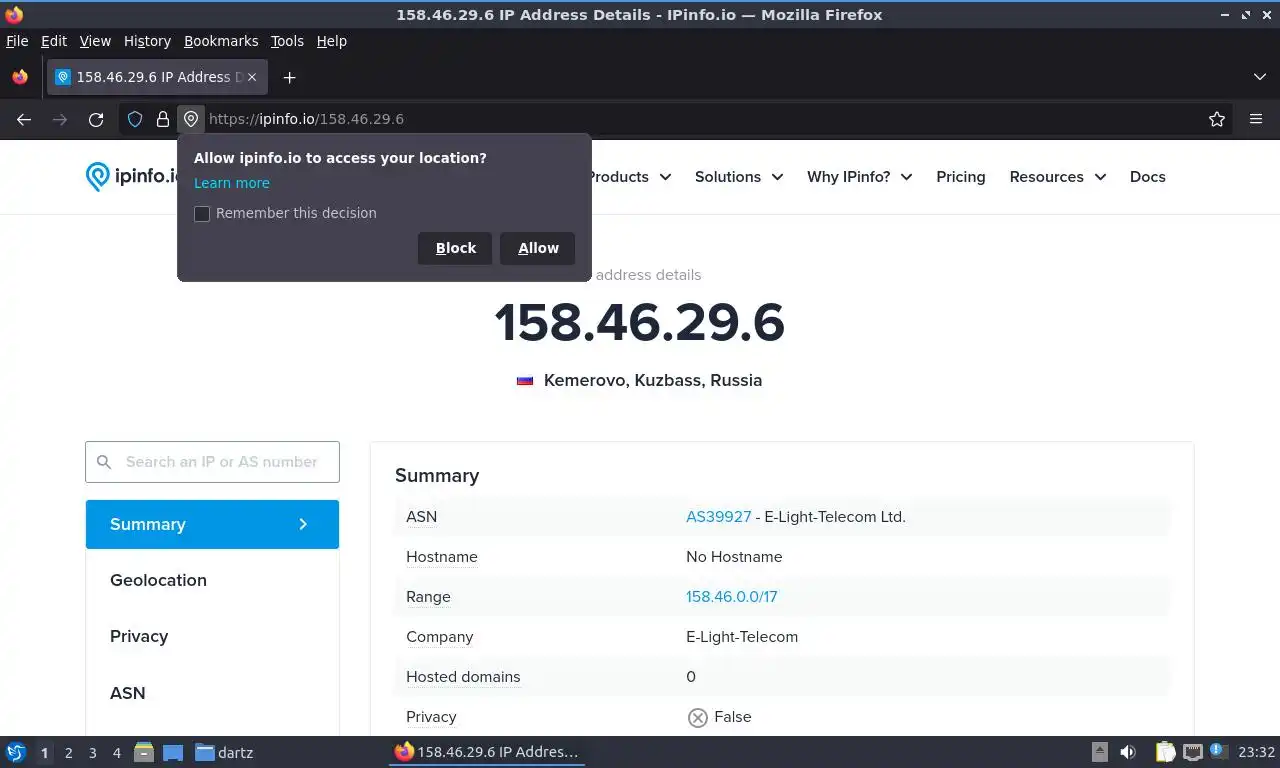The image size is (1280, 768).
Task: Close the 158.46.29.6 IP Address tab
Action: coord(252,77)
